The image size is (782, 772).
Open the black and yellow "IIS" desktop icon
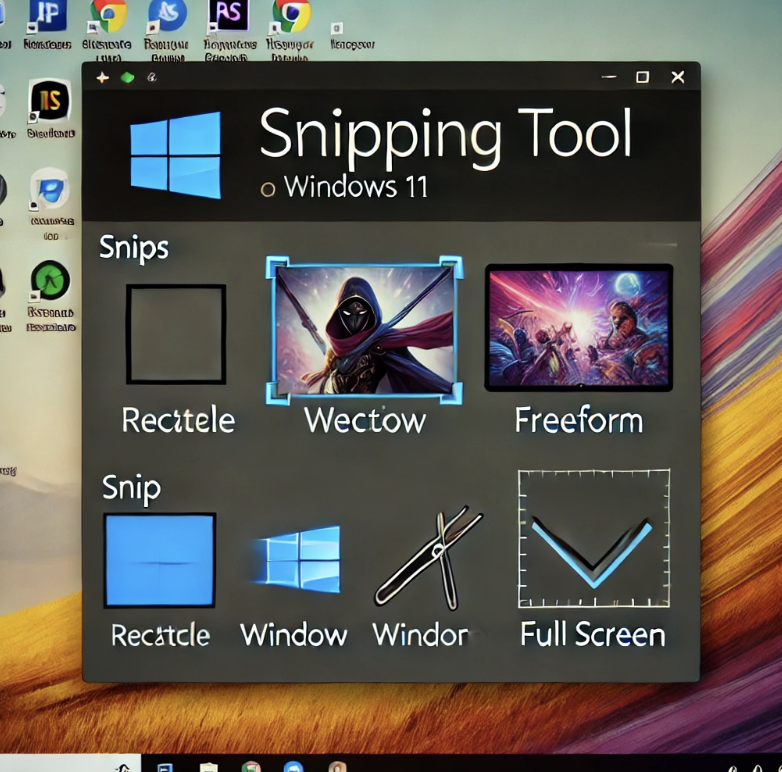click(50, 101)
